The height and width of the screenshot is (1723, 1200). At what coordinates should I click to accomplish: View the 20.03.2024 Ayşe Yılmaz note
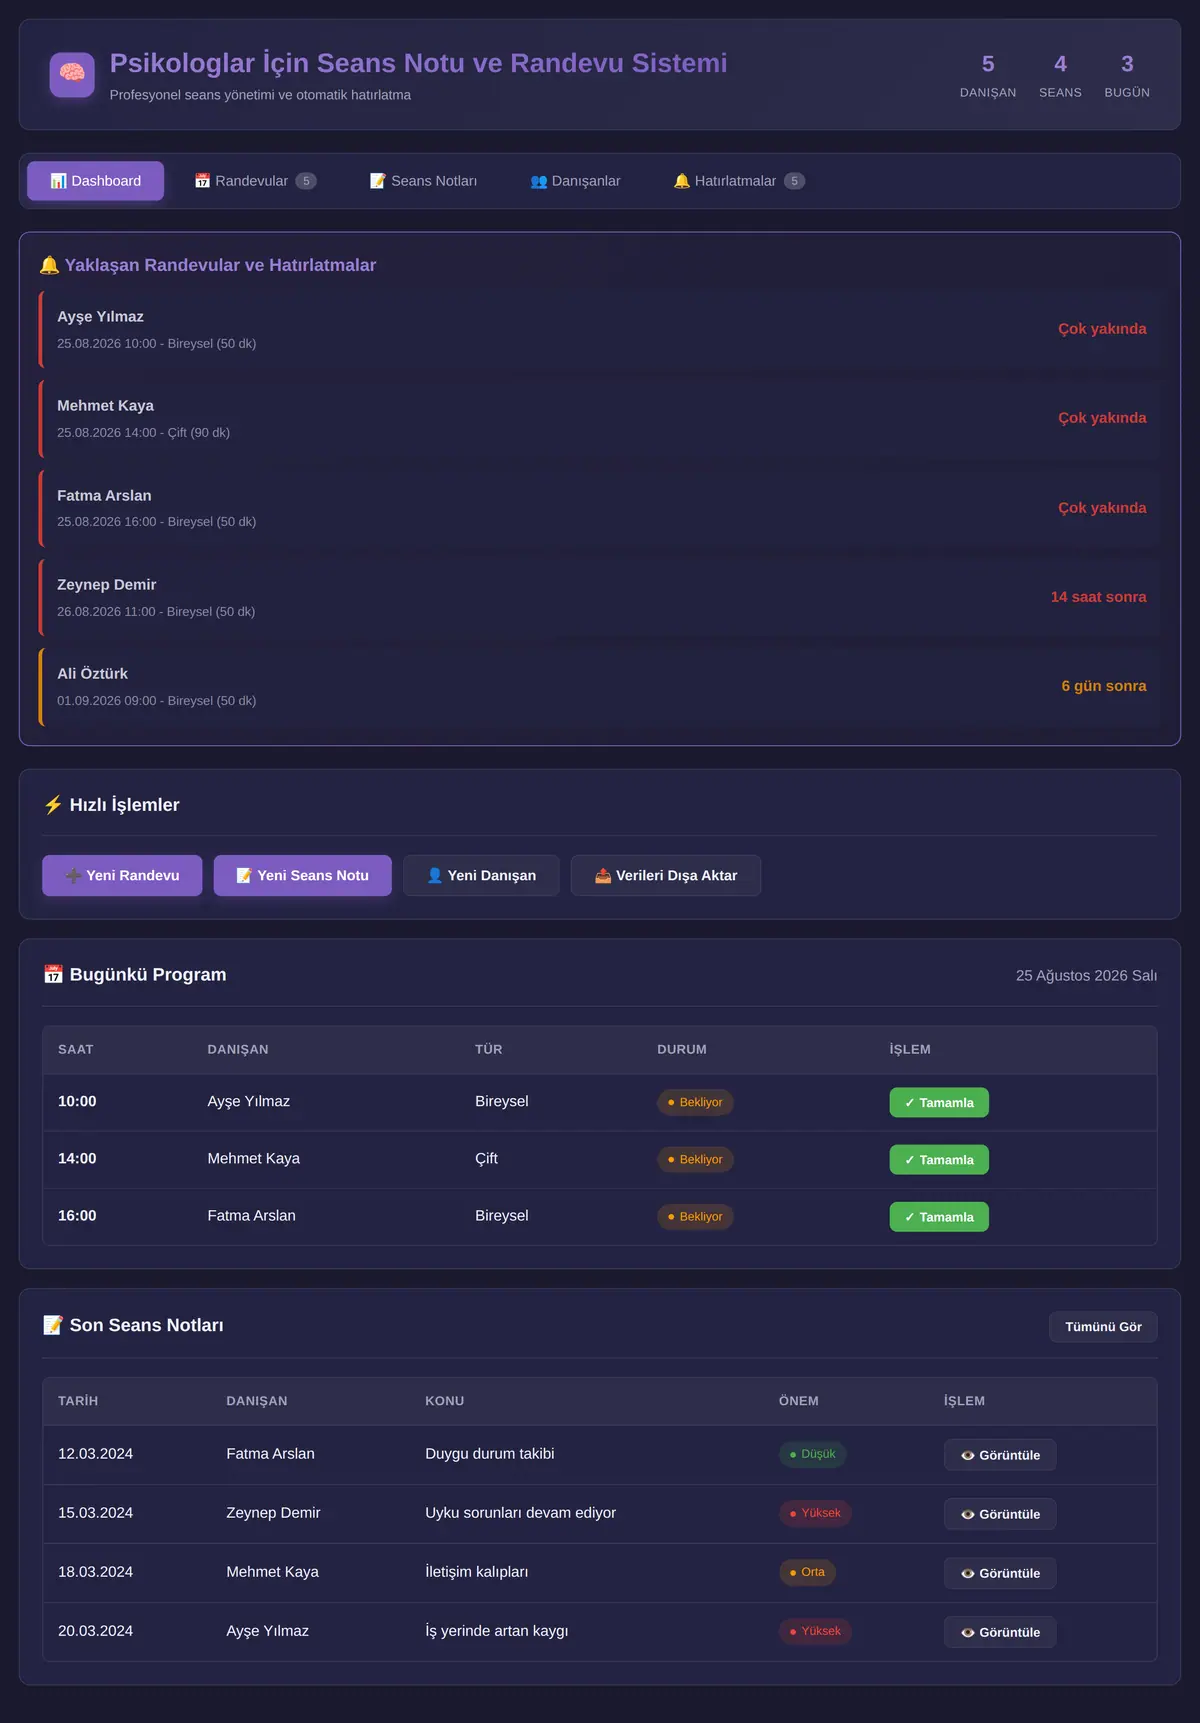click(1000, 1632)
